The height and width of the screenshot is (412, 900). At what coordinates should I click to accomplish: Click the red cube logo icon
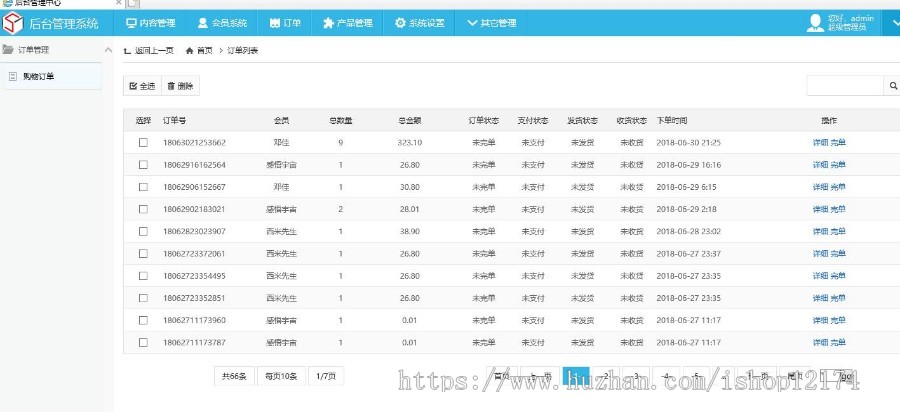point(13,23)
